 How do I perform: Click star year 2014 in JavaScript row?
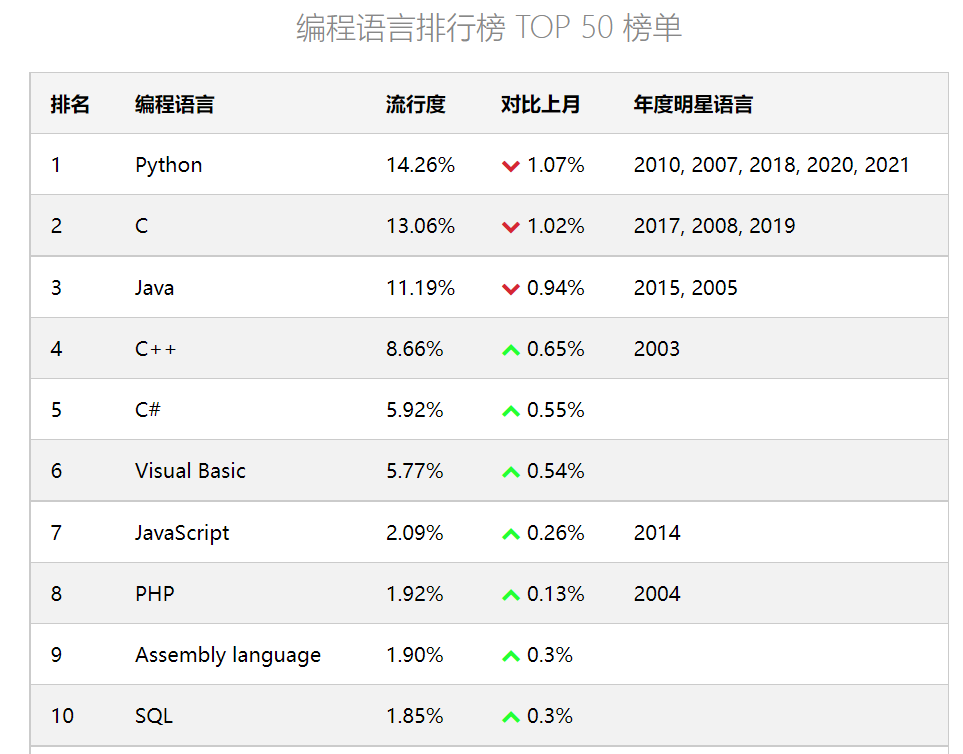657,532
